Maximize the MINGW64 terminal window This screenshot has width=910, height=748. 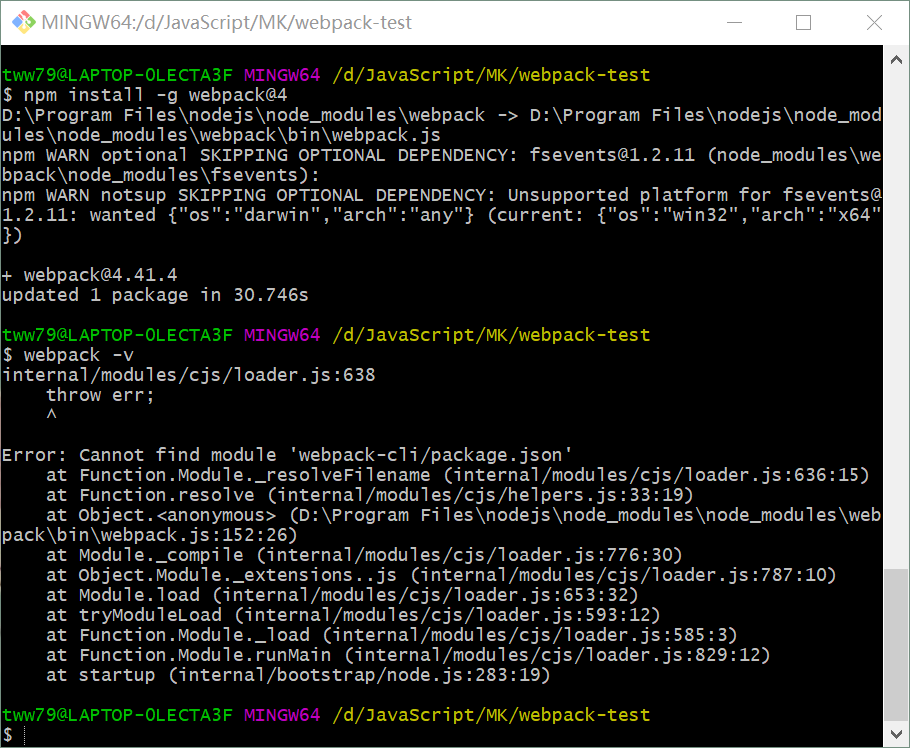pos(803,23)
